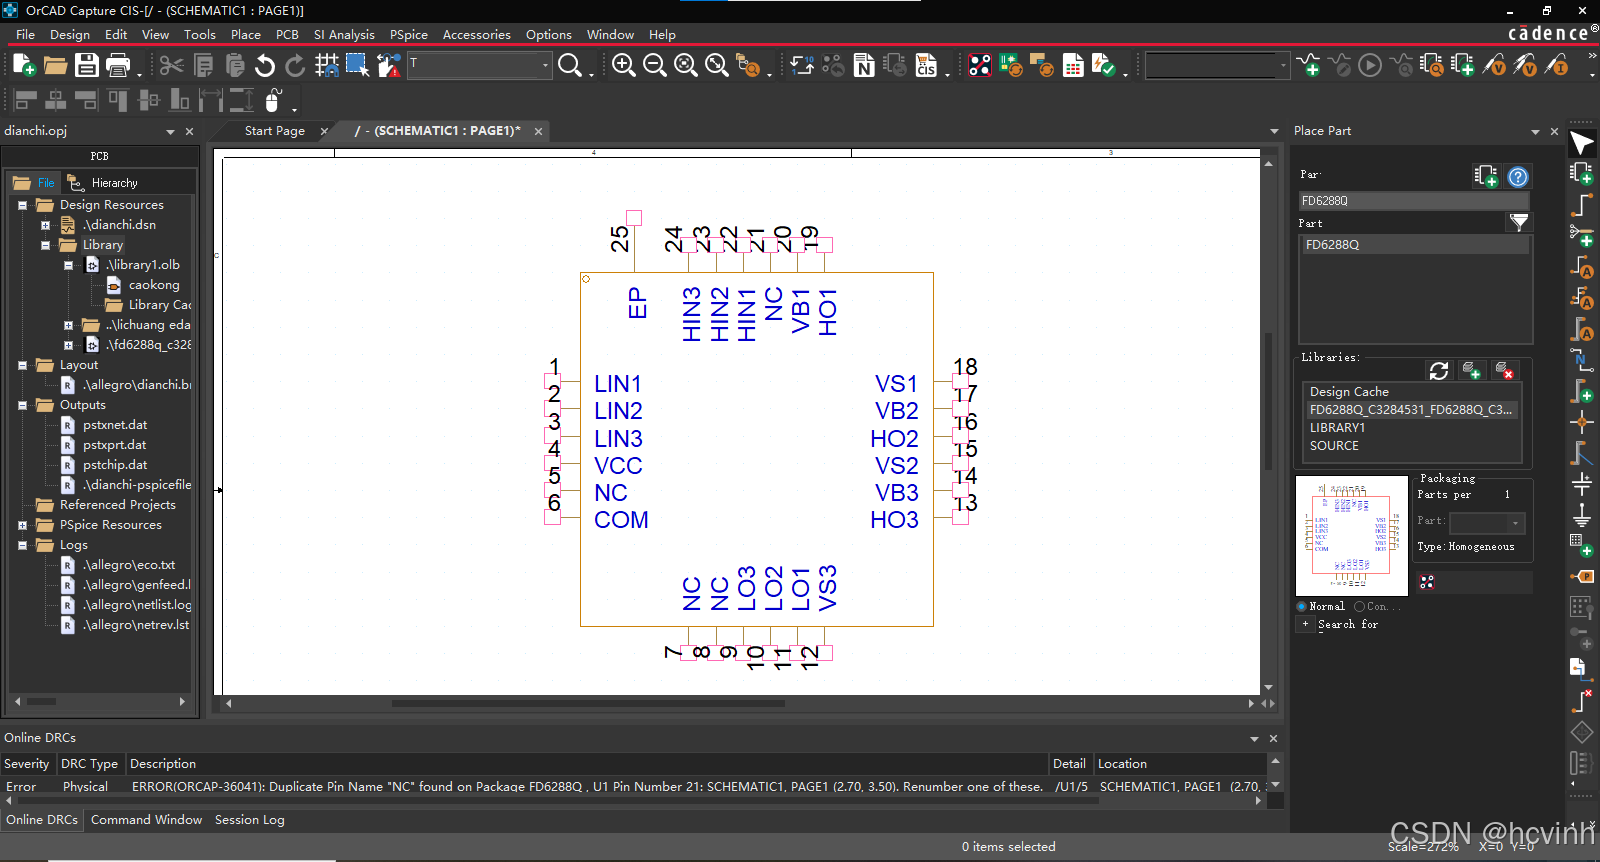The image size is (1600, 862).
Task: Remove selected library with red X icon
Action: pos(1504,370)
